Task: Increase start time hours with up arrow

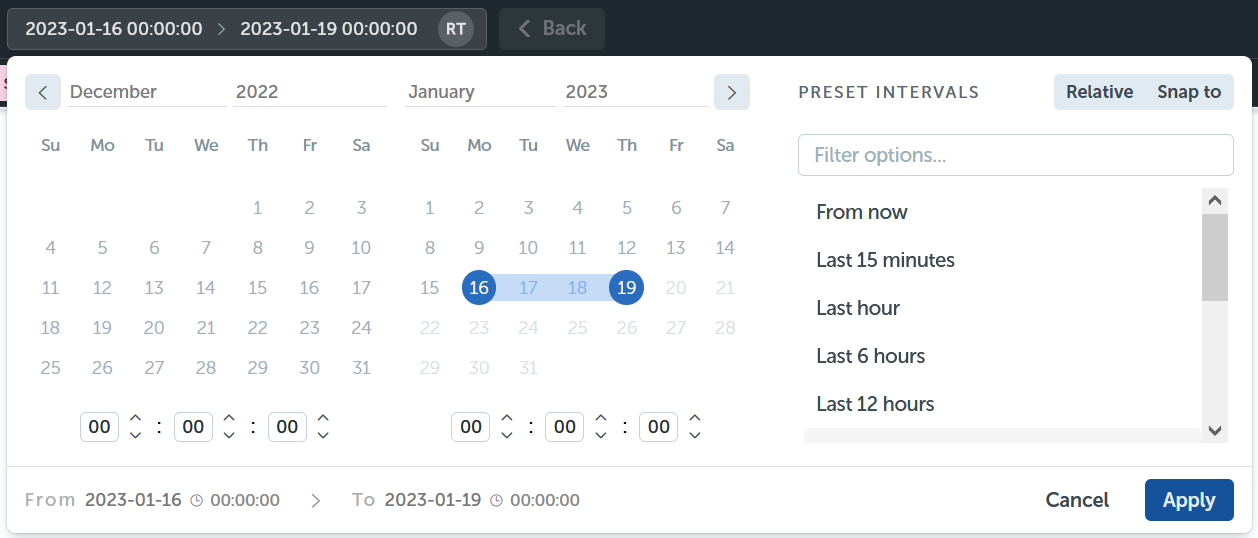Action: coord(135,418)
